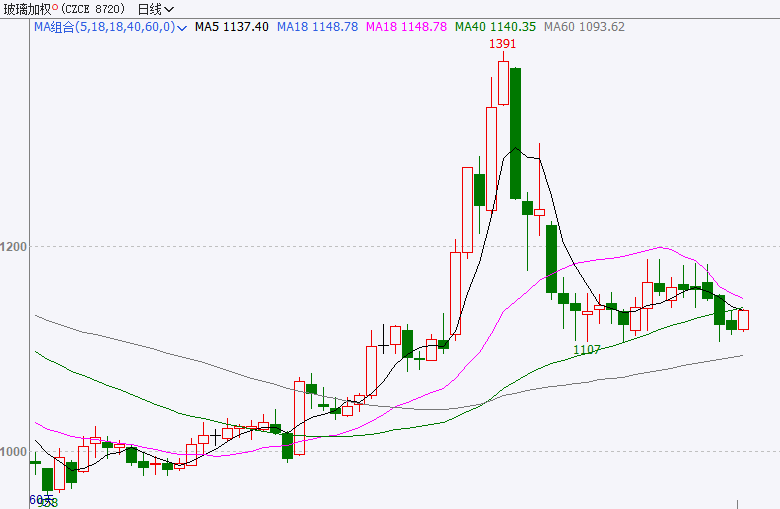Click the green MA40 1140.35 label
Screen dimensions: 780x509
click(x=495, y=27)
